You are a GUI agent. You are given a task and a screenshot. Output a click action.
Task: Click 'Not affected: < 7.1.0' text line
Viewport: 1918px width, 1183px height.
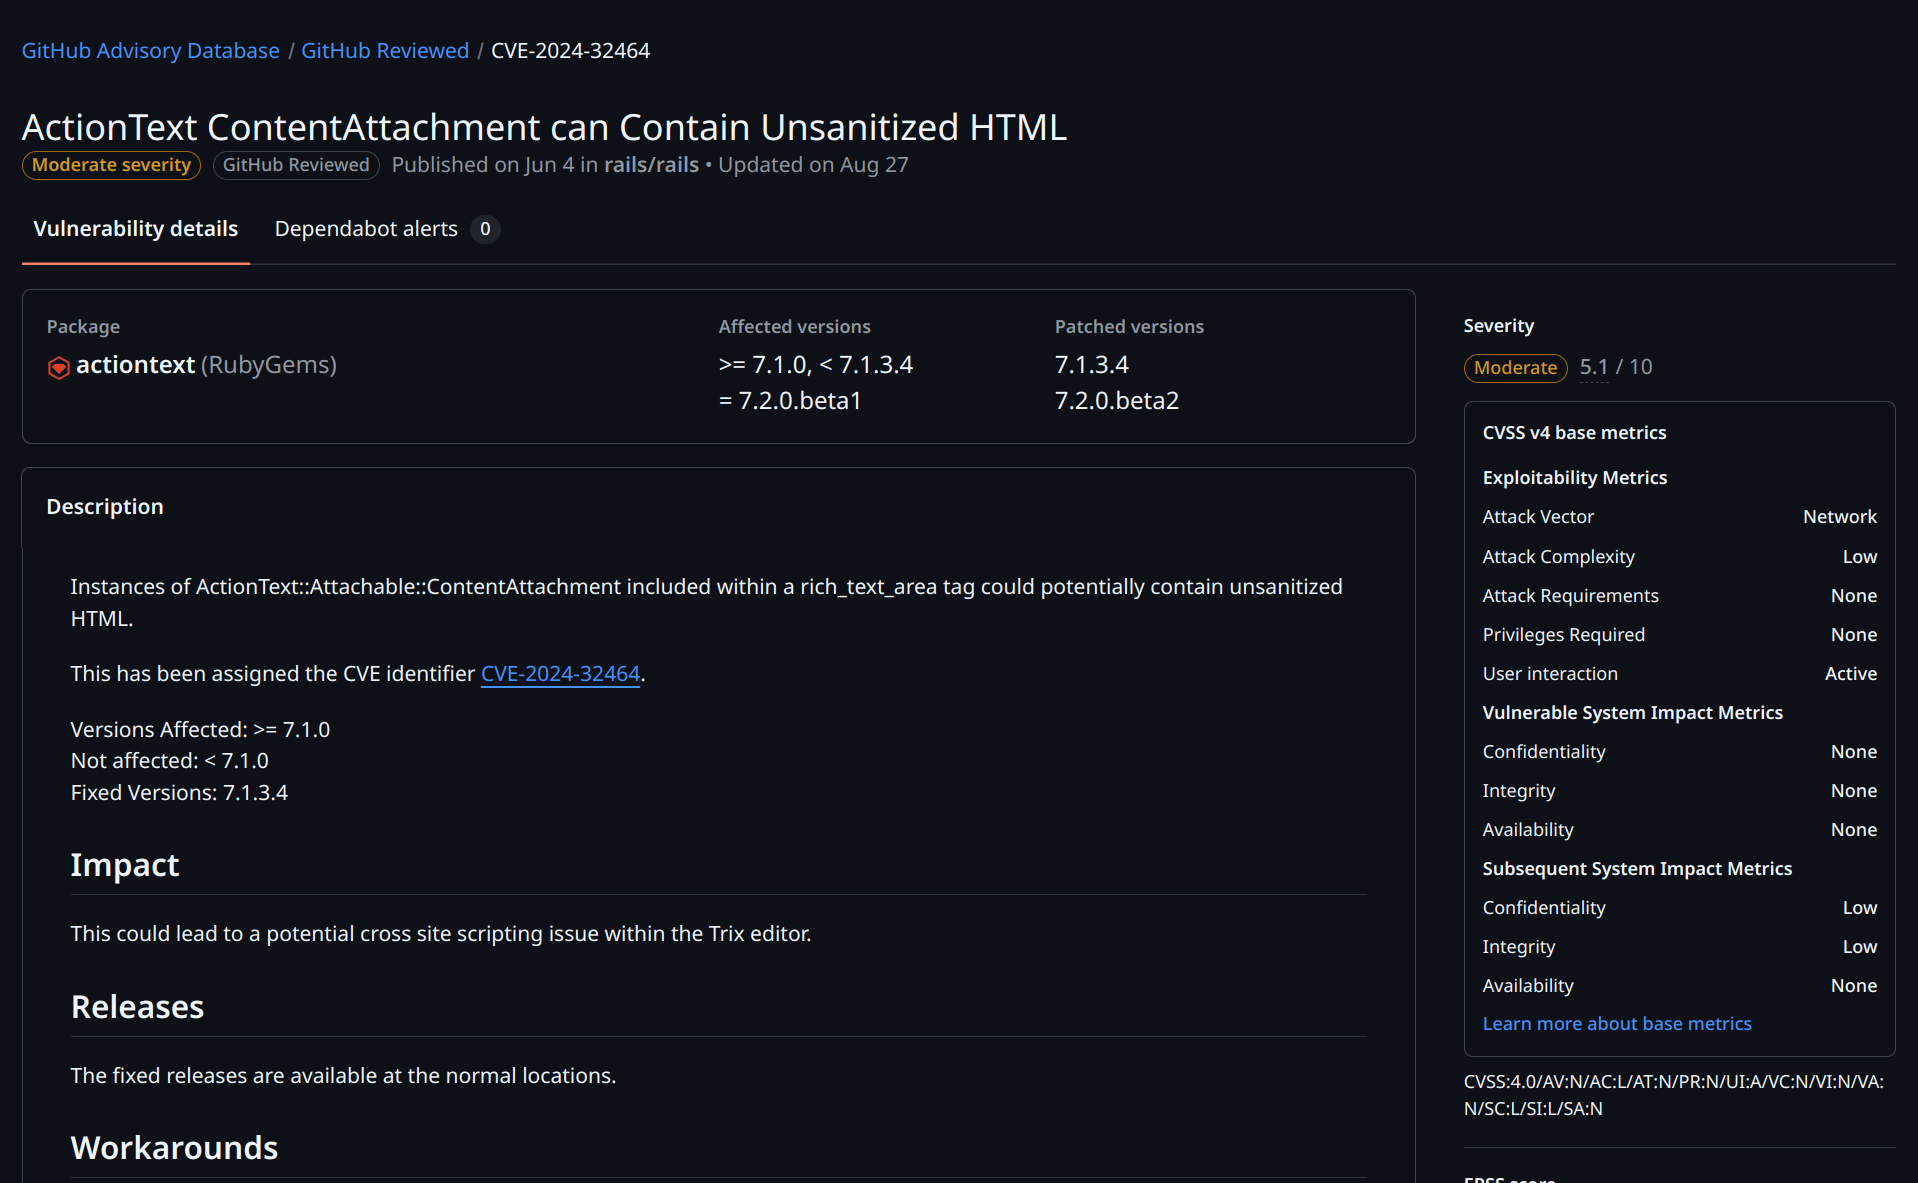coord(170,761)
